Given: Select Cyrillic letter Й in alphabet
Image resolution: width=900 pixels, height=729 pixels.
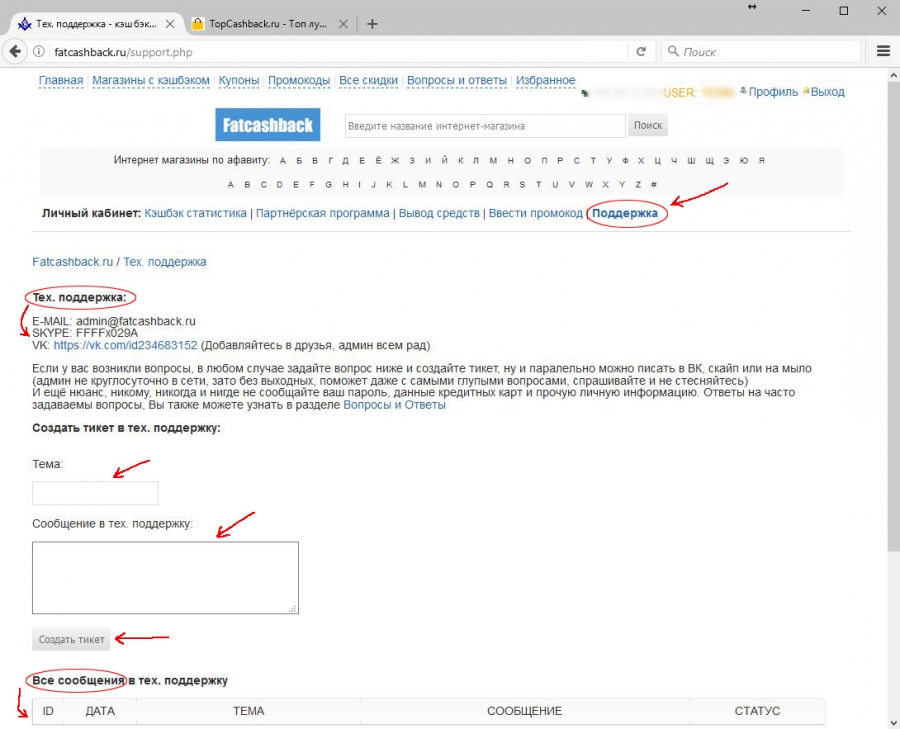Looking at the screenshot, I should (x=444, y=161).
